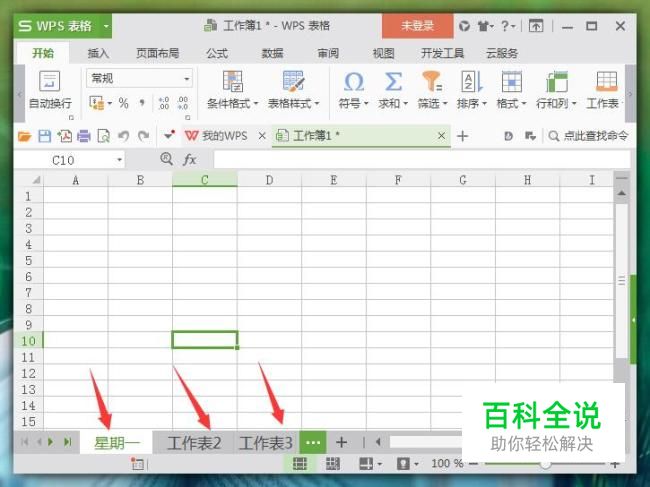
Task: Decrease decimal places
Action: coord(183,103)
